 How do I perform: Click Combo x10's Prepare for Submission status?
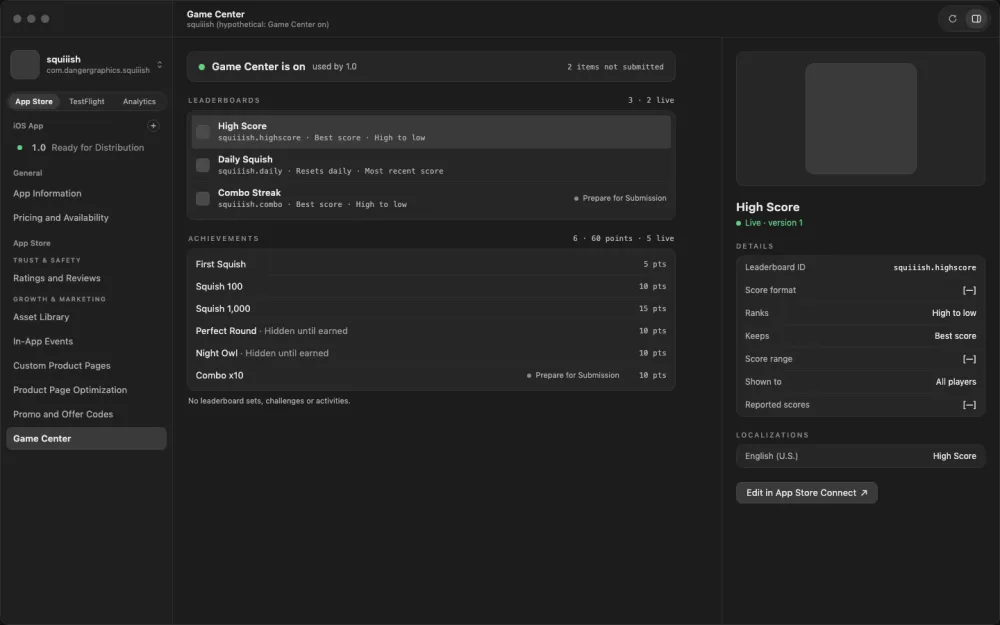pos(573,376)
